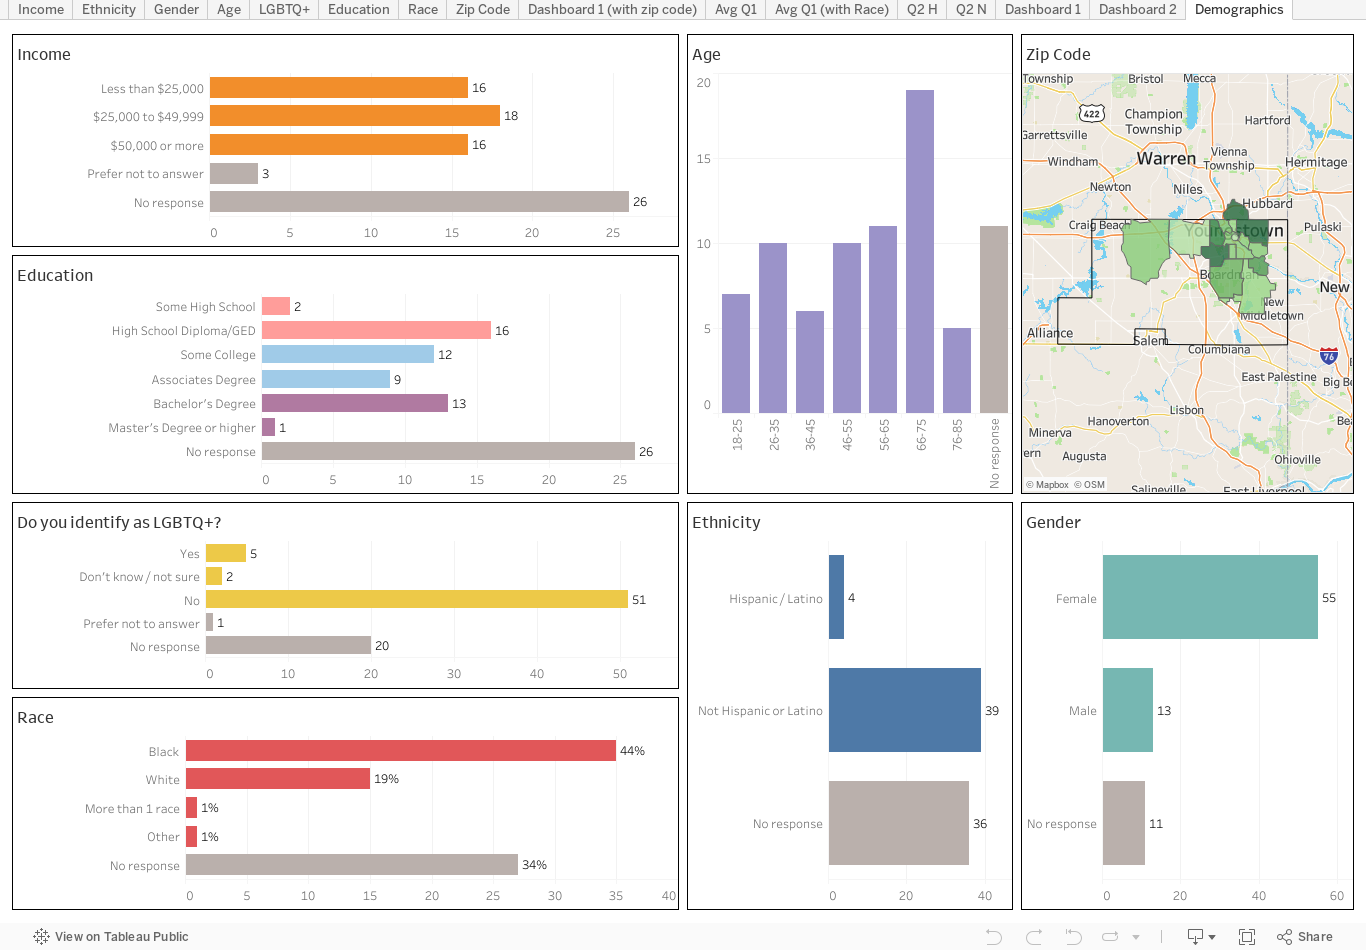Select the Age No response bar
1366x950 pixels.
(x=994, y=319)
